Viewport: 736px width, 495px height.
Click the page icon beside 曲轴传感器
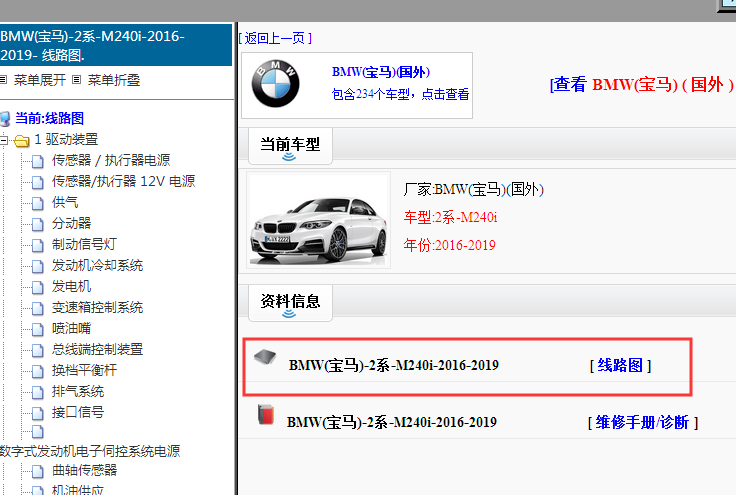click(x=38, y=471)
